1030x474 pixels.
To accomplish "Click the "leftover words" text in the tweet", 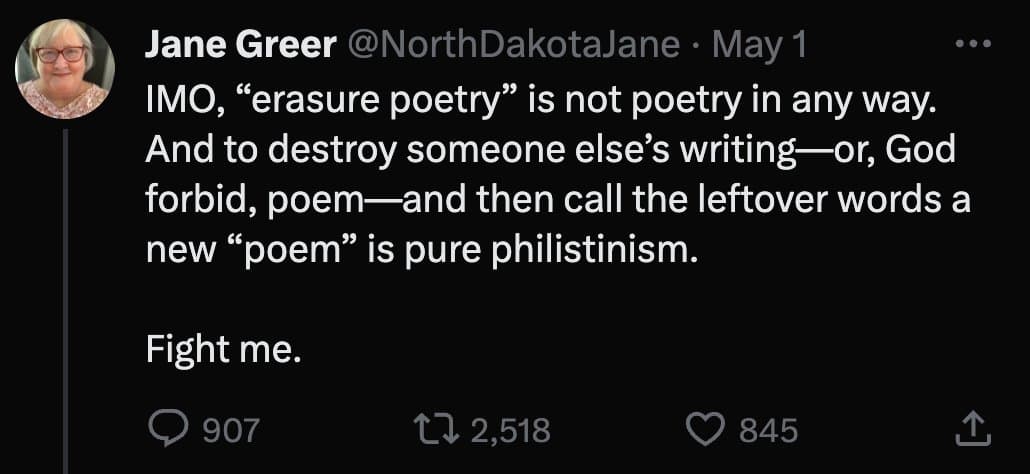I will pyautogui.click(x=832, y=200).
